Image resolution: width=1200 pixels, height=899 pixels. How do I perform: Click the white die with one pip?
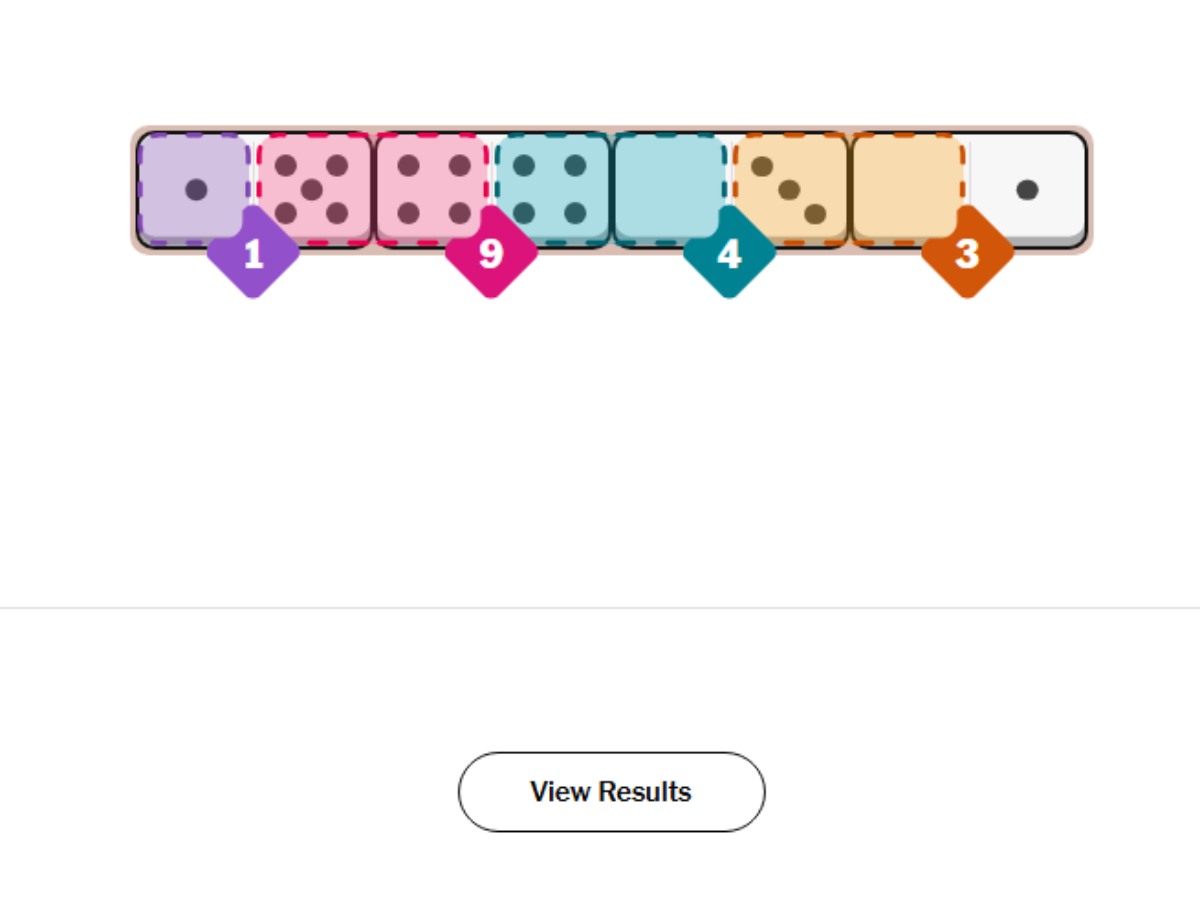click(x=1027, y=188)
